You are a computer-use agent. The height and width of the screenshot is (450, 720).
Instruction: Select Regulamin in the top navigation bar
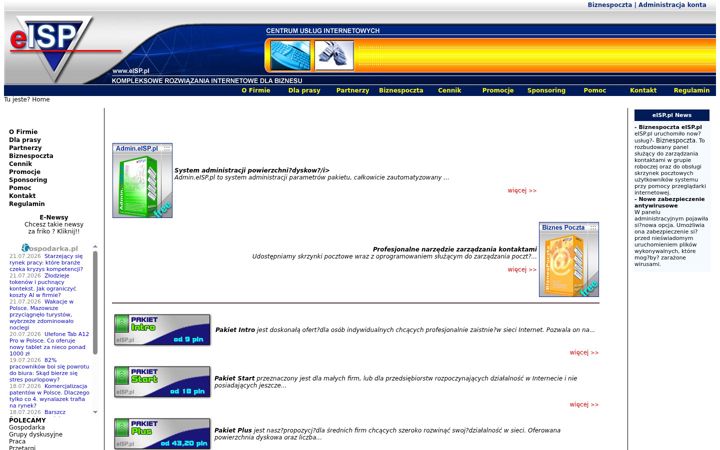[x=692, y=90]
